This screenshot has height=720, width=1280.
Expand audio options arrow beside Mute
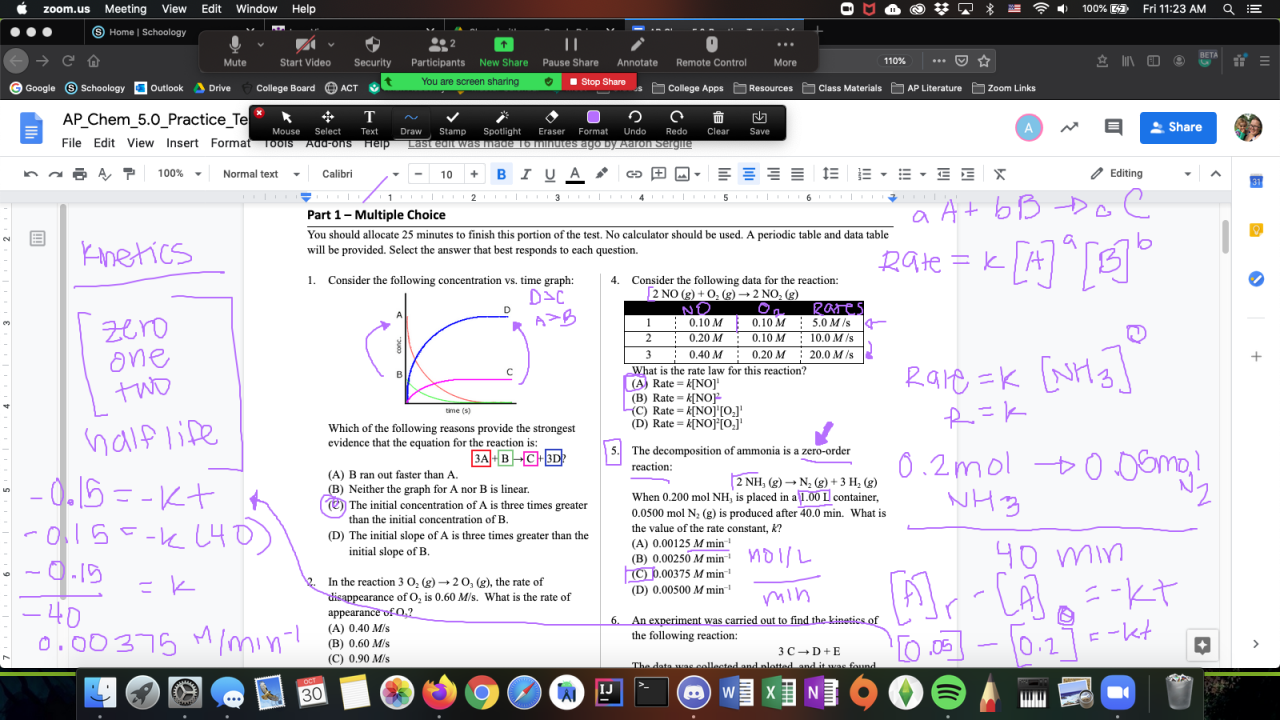pyautogui.click(x=262, y=44)
